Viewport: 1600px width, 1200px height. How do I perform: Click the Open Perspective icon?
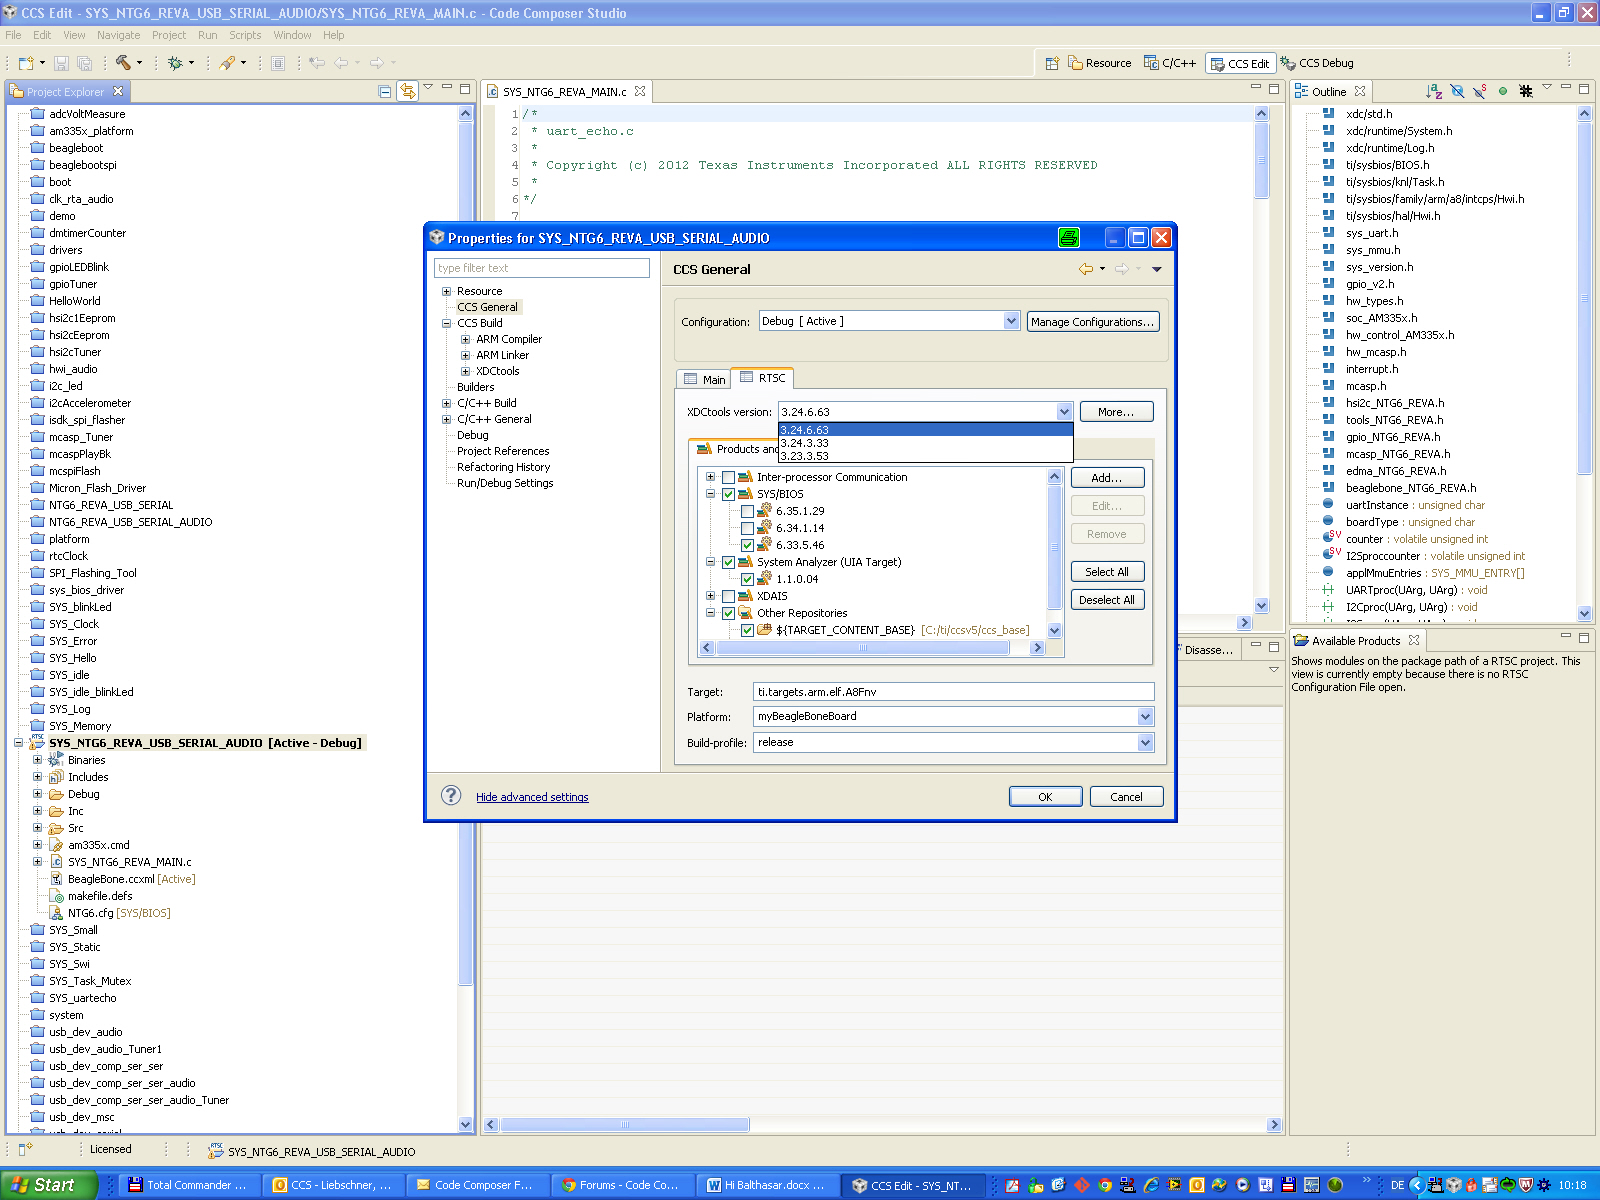click(x=1052, y=63)
